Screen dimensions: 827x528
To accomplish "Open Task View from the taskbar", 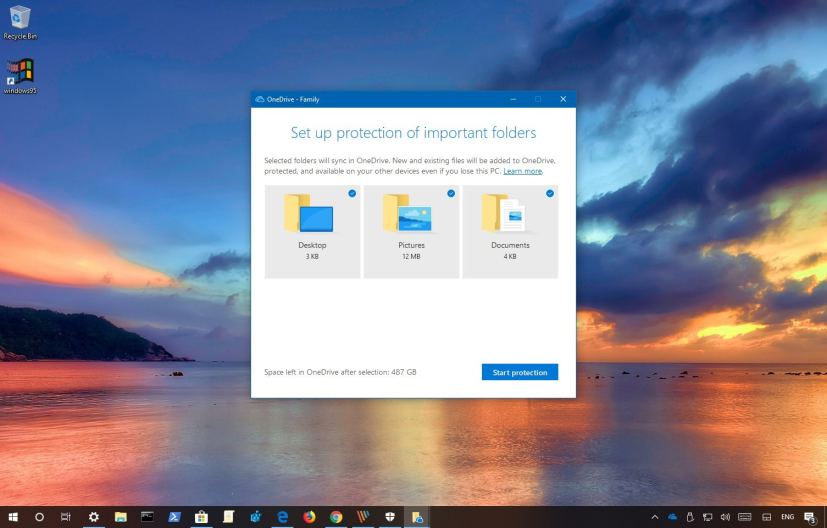I will (65, 517).
